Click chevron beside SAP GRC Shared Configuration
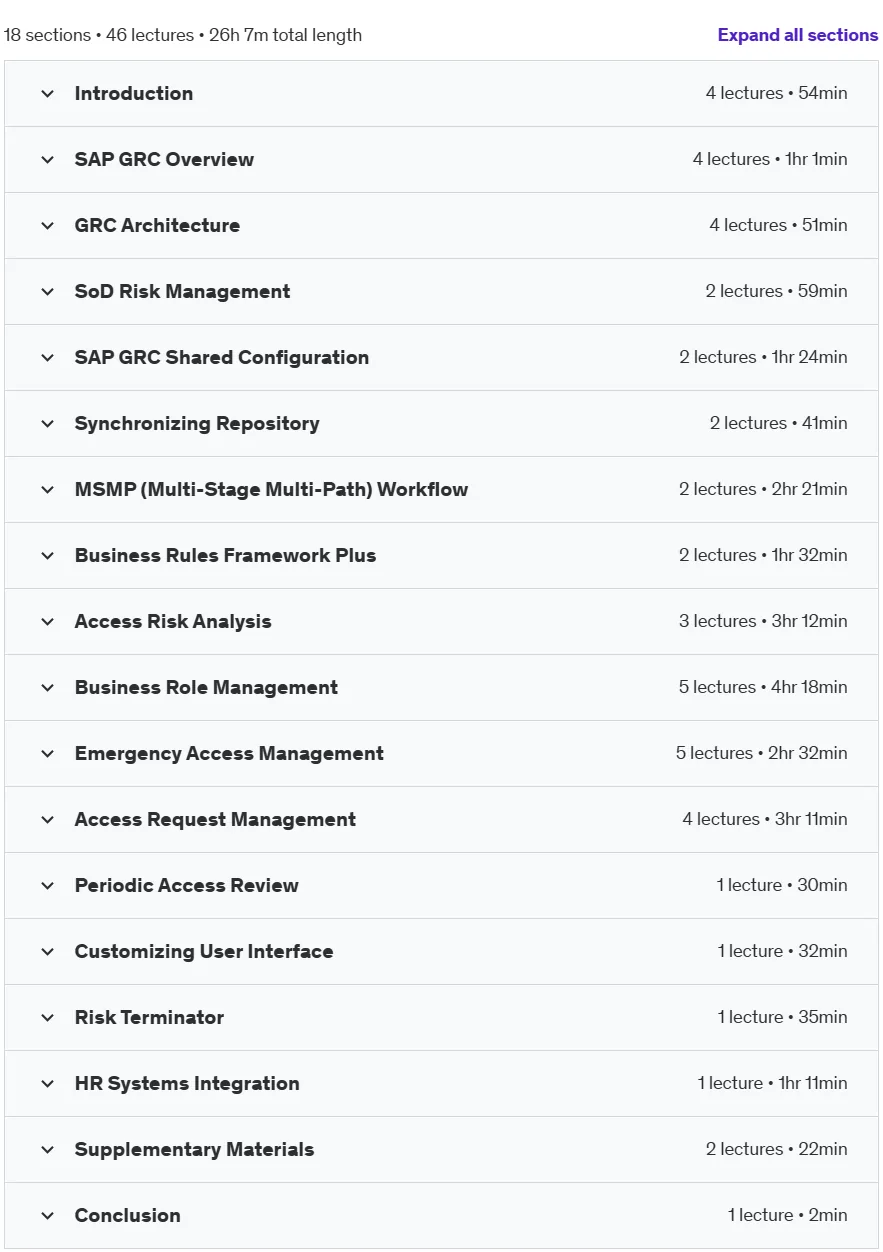Image resolution: width=883 pixels, height=1252 pixels. coord(47,358)
